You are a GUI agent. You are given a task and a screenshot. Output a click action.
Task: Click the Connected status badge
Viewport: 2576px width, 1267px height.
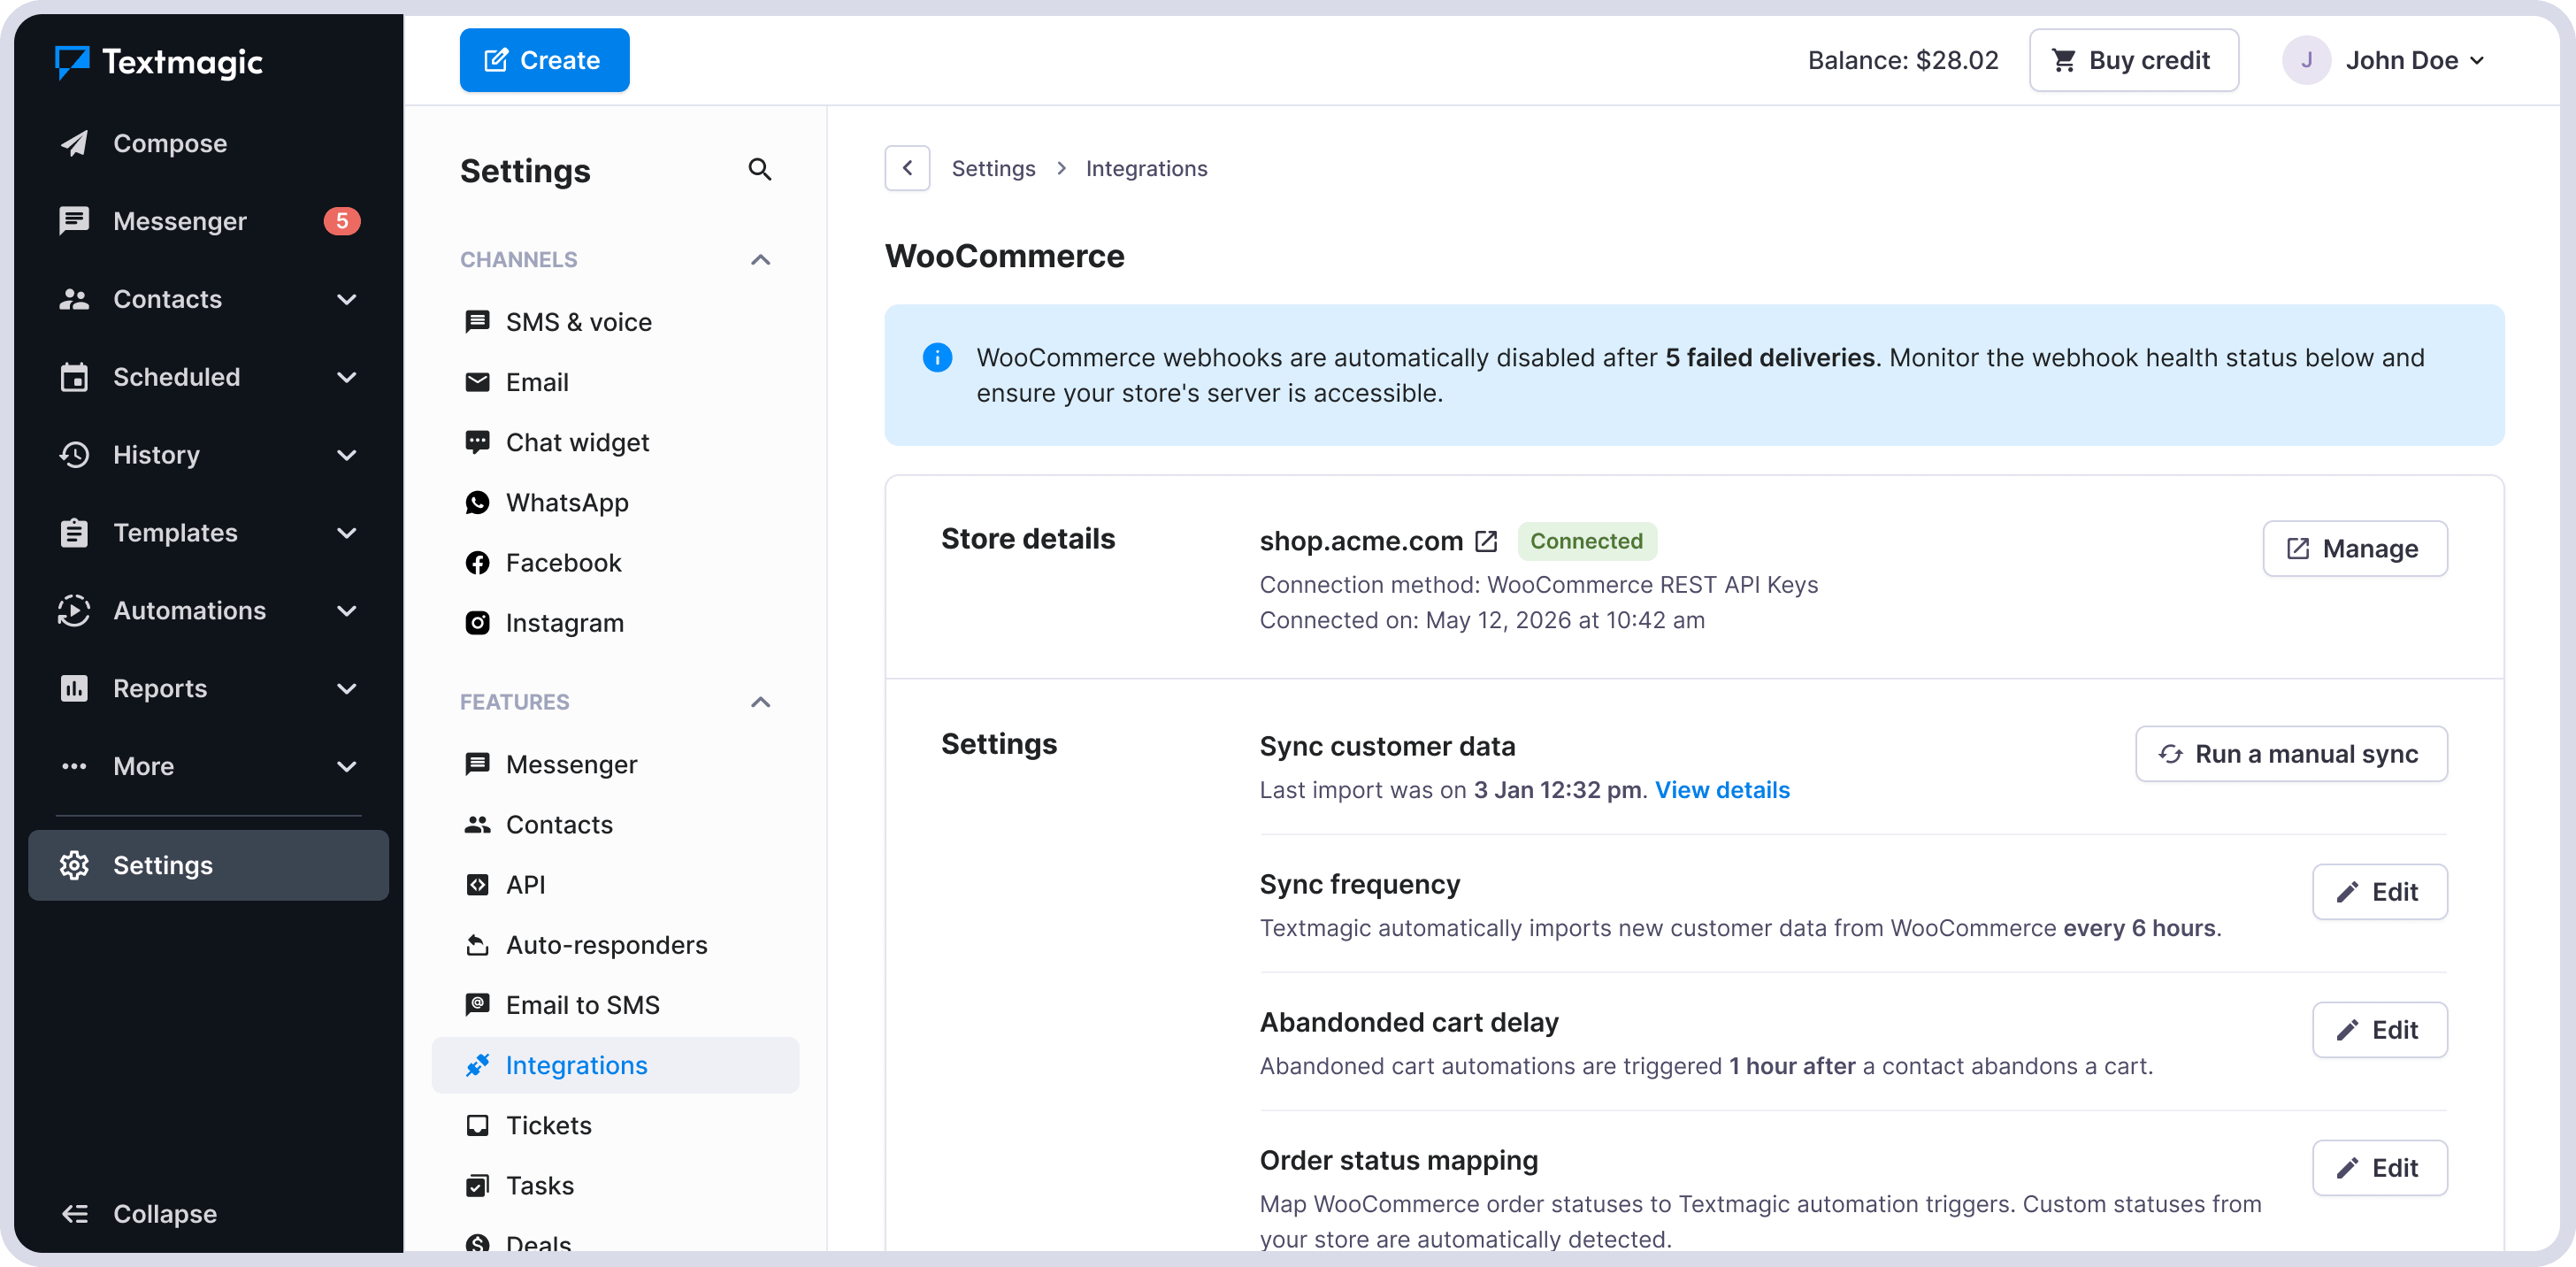point(1586,541)
